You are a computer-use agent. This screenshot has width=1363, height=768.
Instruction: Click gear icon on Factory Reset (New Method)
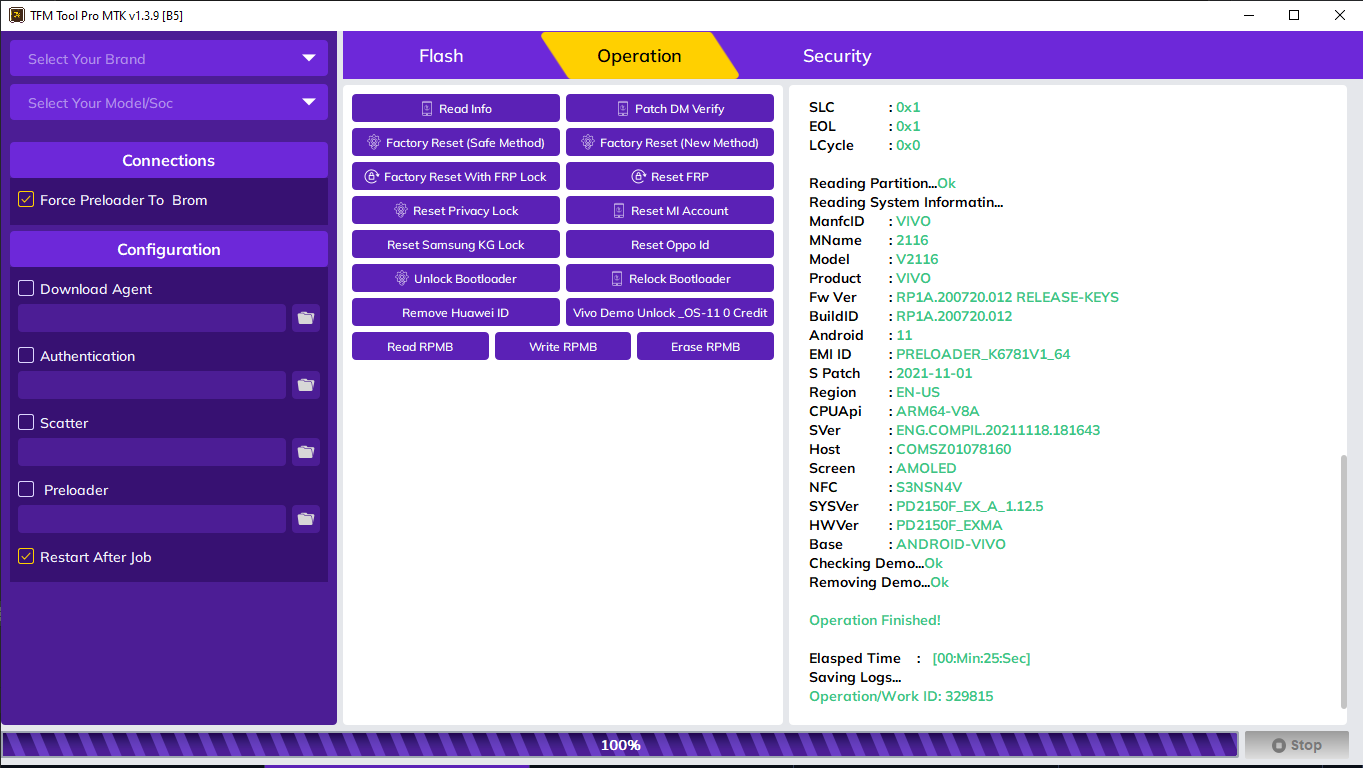tap(588, 143)
